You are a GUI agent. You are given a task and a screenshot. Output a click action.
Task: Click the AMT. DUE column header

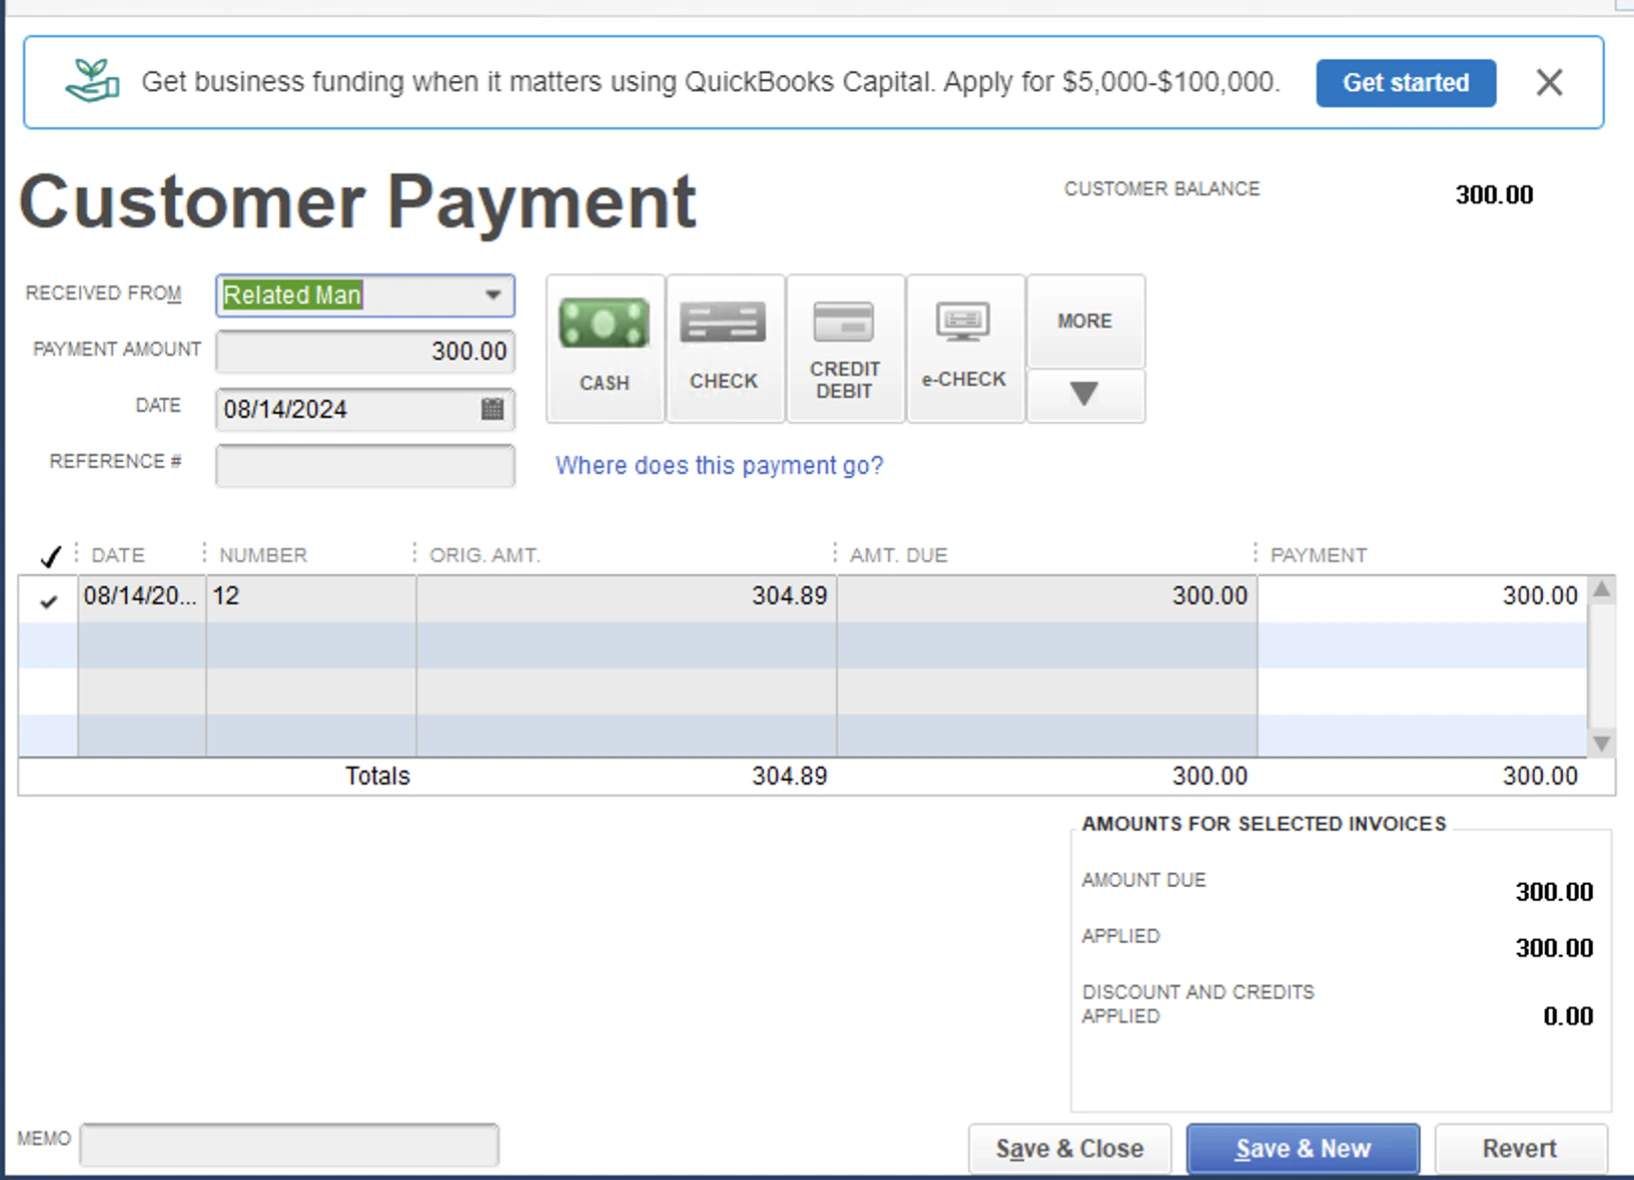tap(899, 555)
